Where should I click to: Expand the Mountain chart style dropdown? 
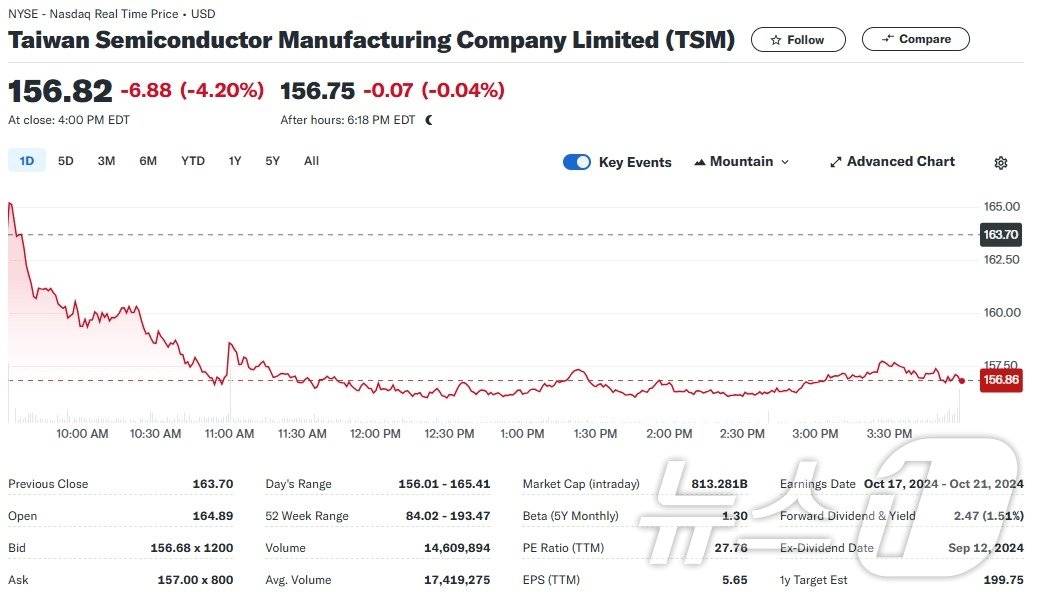point(783,161)
